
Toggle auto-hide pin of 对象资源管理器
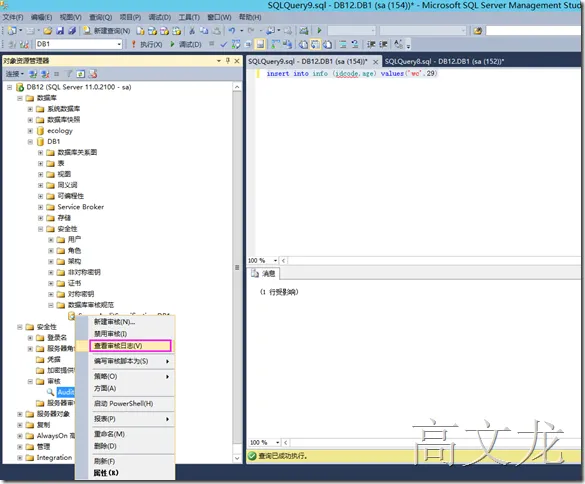[x=228, y=60]
